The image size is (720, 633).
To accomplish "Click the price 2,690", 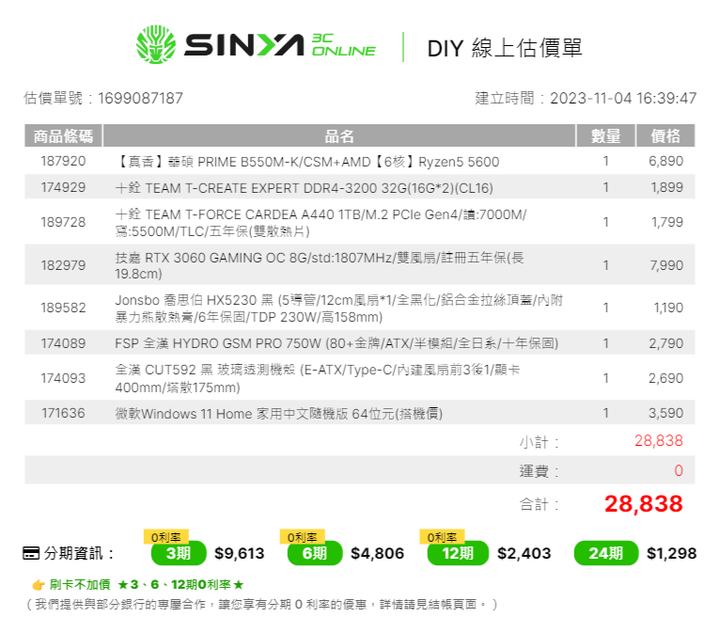I will [x=666, y=378].
